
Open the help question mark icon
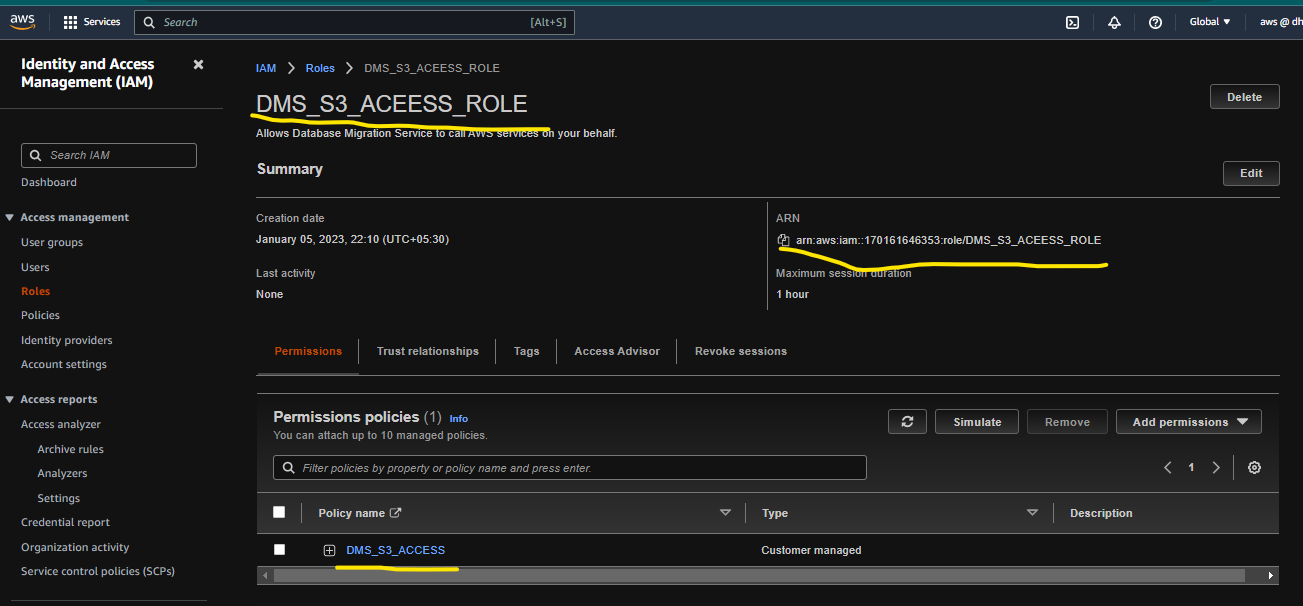coord(1155,22)
